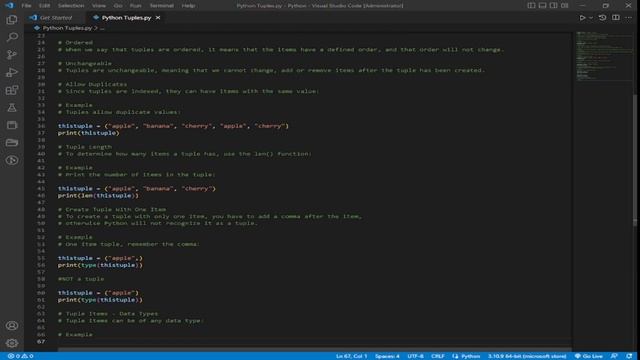Open the Explorer view in activity bar
Screen dimensions: 640x360
pyautogui.click(x=12, y=20)
